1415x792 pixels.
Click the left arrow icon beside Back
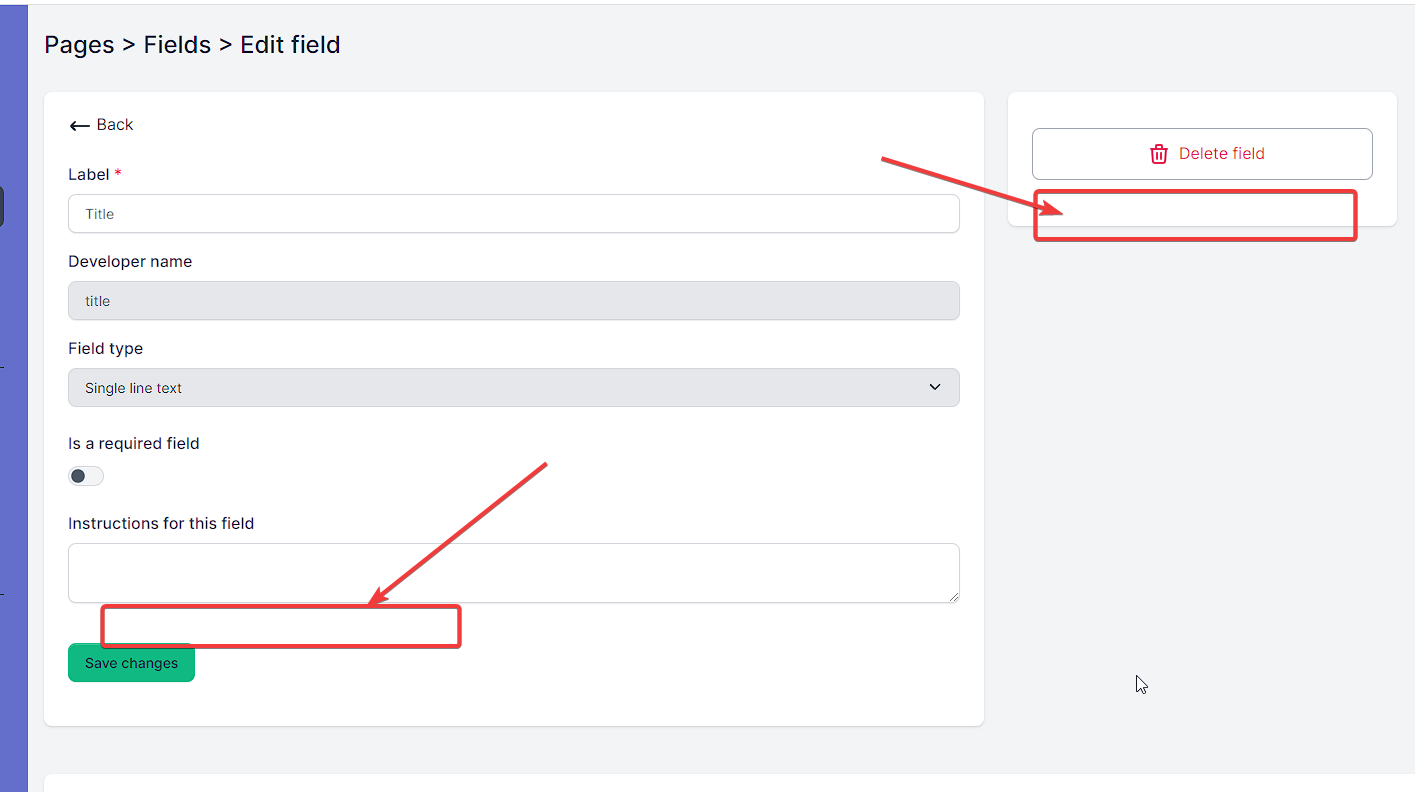tap(79, 126)
